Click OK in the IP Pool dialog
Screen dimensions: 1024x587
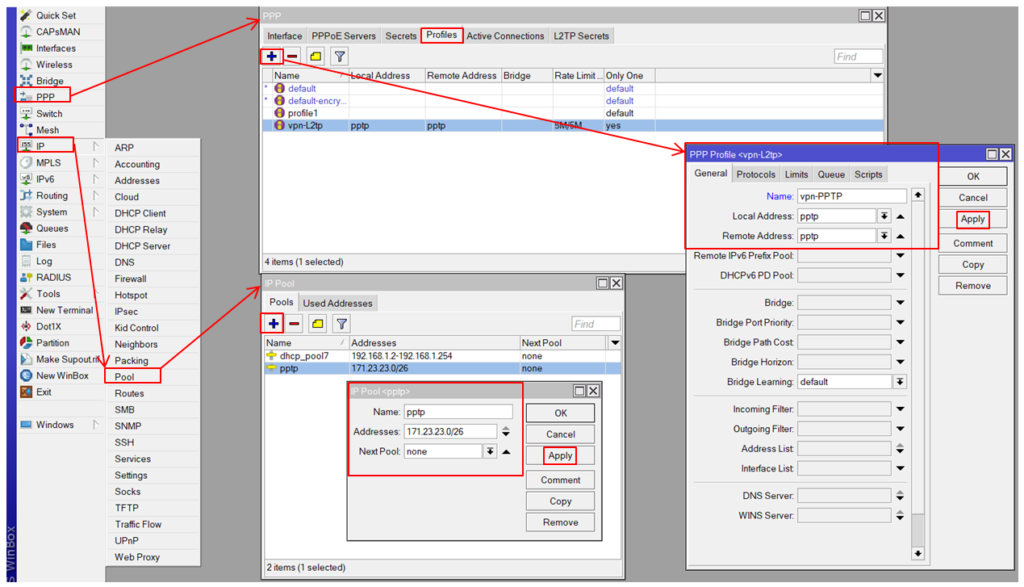560,413
